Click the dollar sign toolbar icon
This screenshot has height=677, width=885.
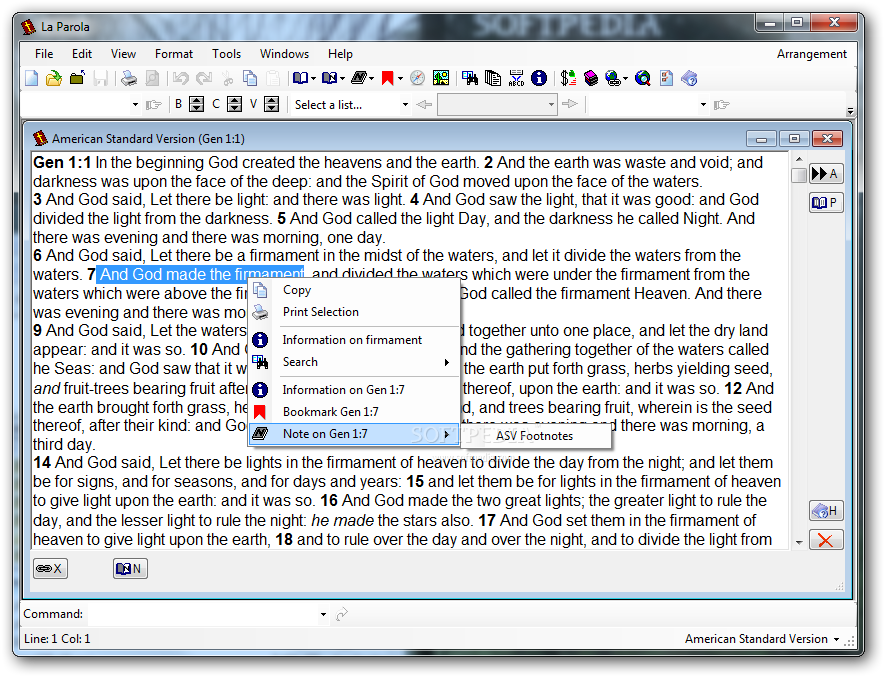pos(568,78)
